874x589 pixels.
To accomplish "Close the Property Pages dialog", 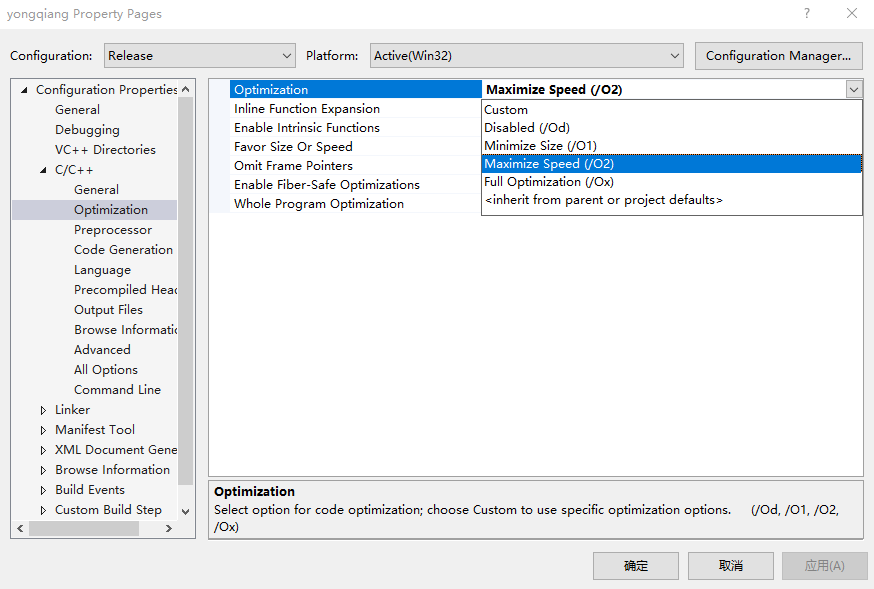I will click(x=852, y=13).
